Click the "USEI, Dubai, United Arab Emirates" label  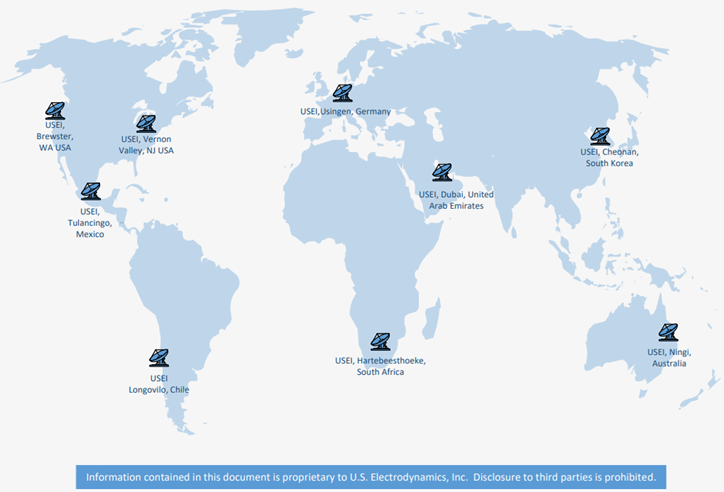(x=456, y=200)
